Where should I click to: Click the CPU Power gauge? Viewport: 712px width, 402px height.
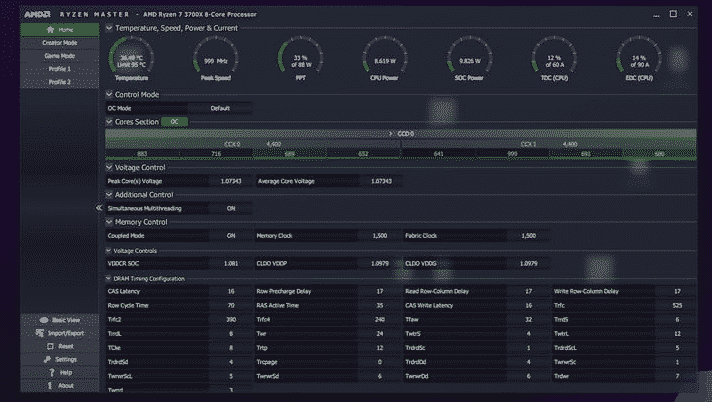[x=385, y=60]
